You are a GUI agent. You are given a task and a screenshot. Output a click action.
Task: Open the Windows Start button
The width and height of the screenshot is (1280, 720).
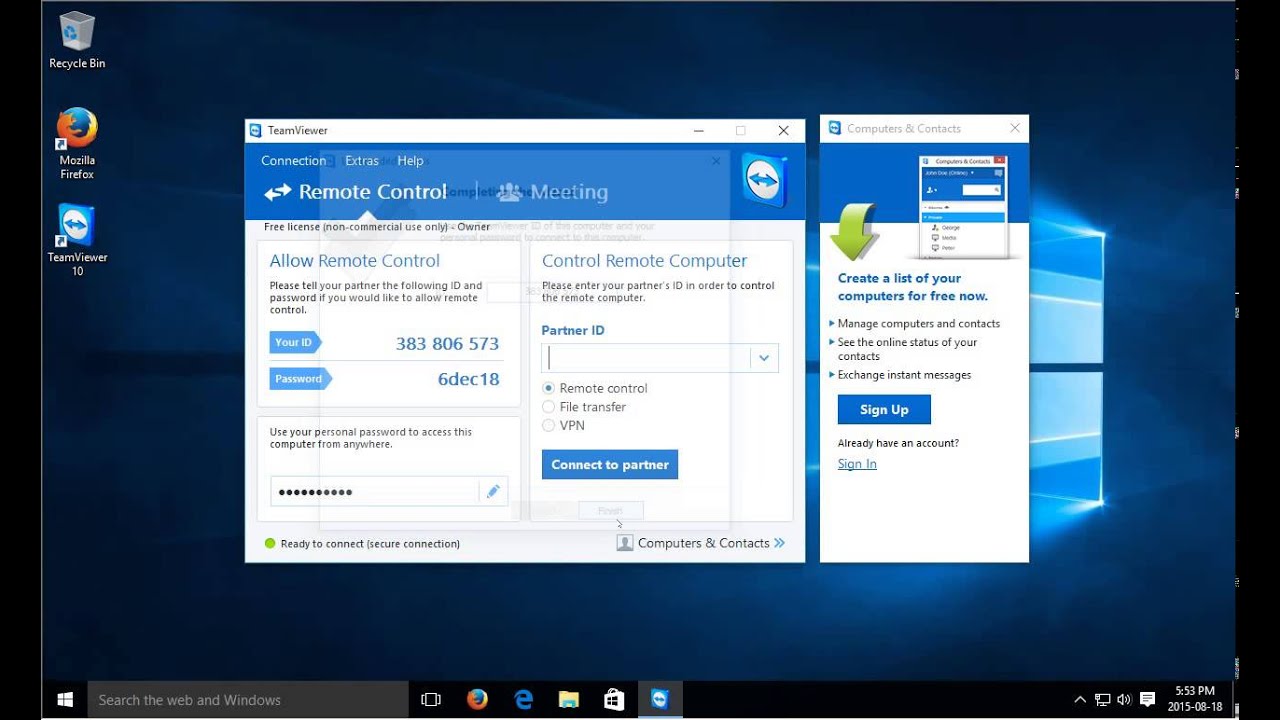pyautogui.click(x=65, y=700)
